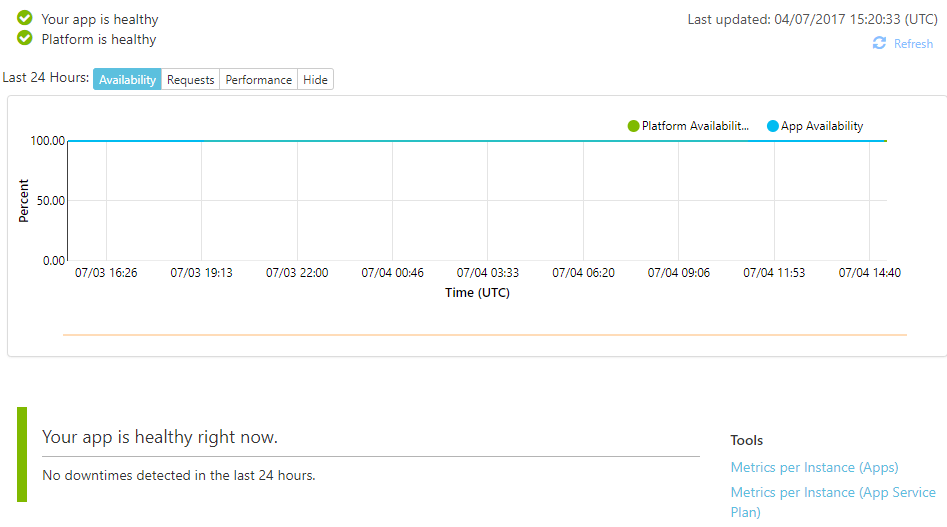Select the Availability tab
The width and height of the screenshot is (947, 527).
click(127, 80)
